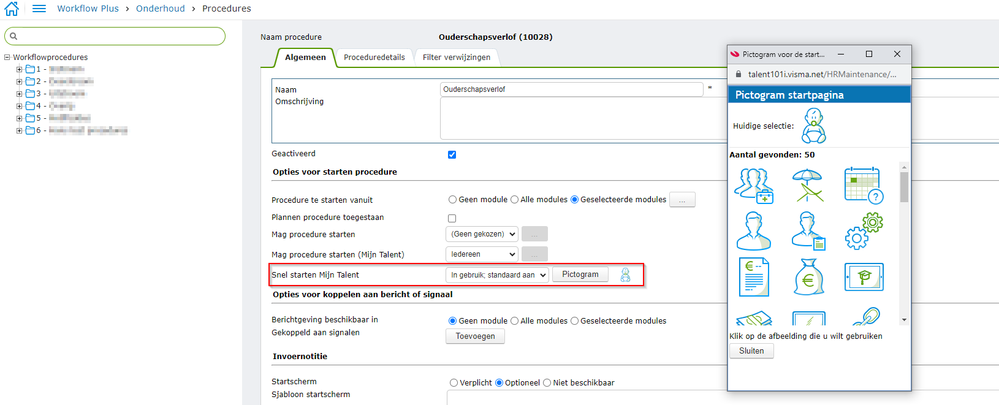This screenshot has width=999, height=405.
Task: Open the hamburger navigation menu
Action: 40,9
